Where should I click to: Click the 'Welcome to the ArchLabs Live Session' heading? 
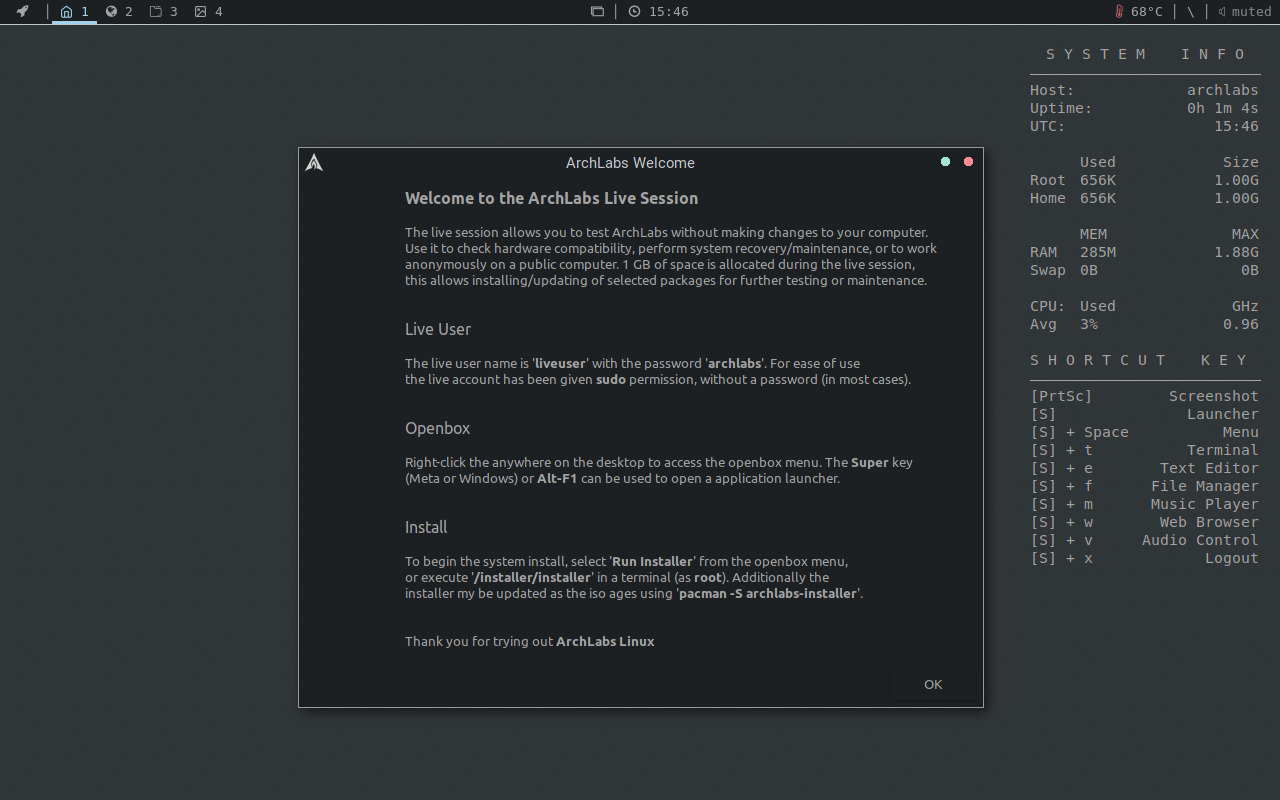552,198
